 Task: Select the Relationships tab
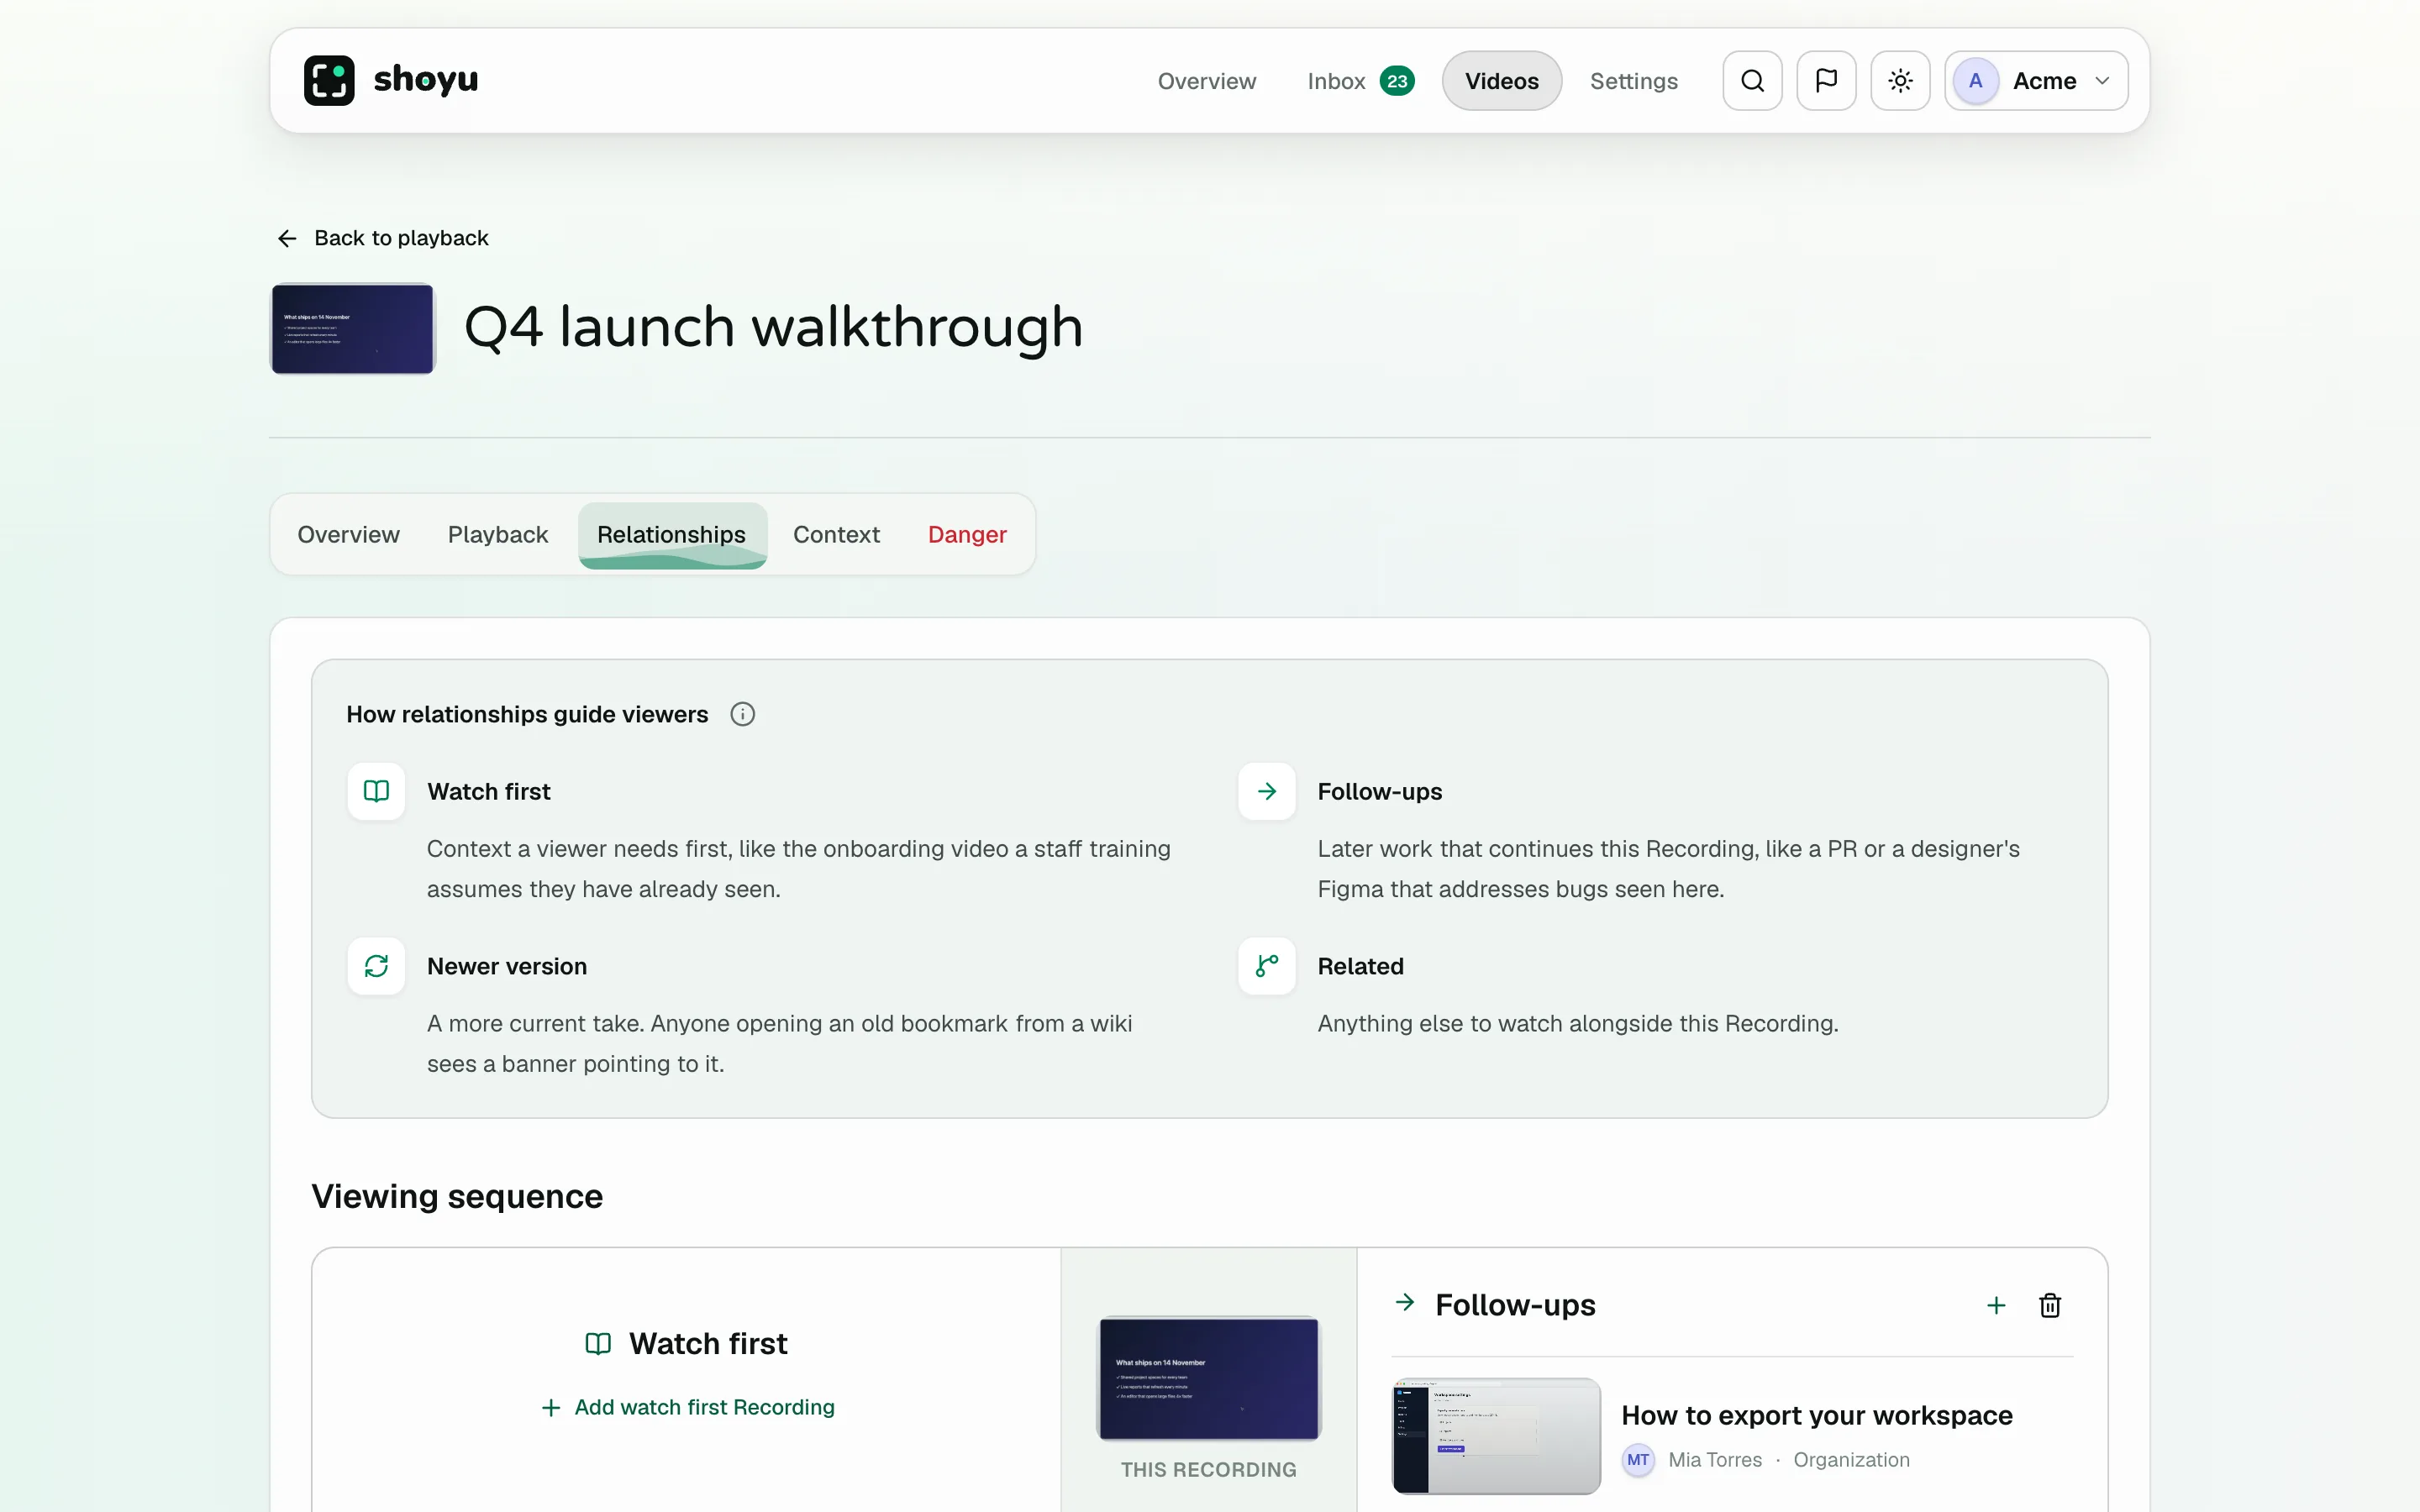tap(672, 535)
